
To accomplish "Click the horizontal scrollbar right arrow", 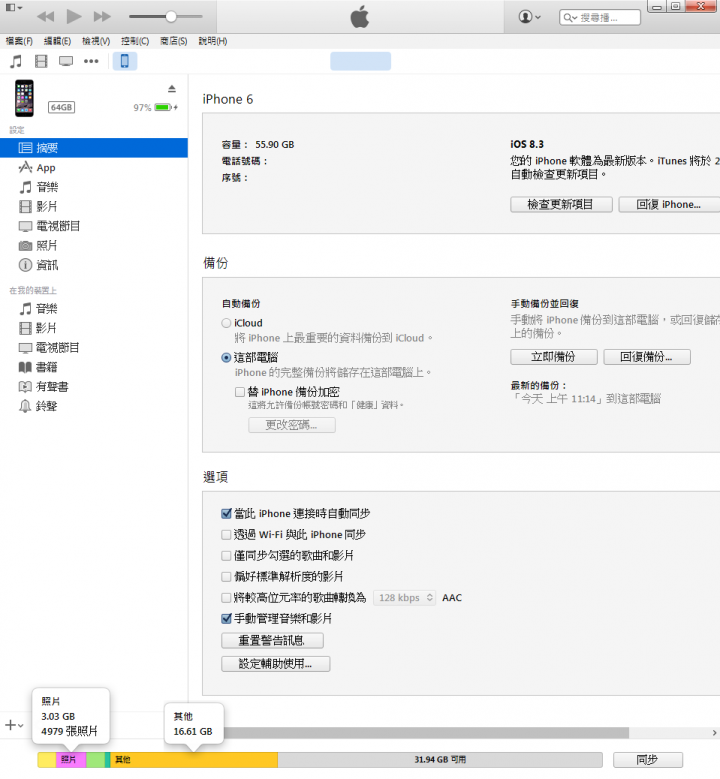I will click(x=715, y=733).
